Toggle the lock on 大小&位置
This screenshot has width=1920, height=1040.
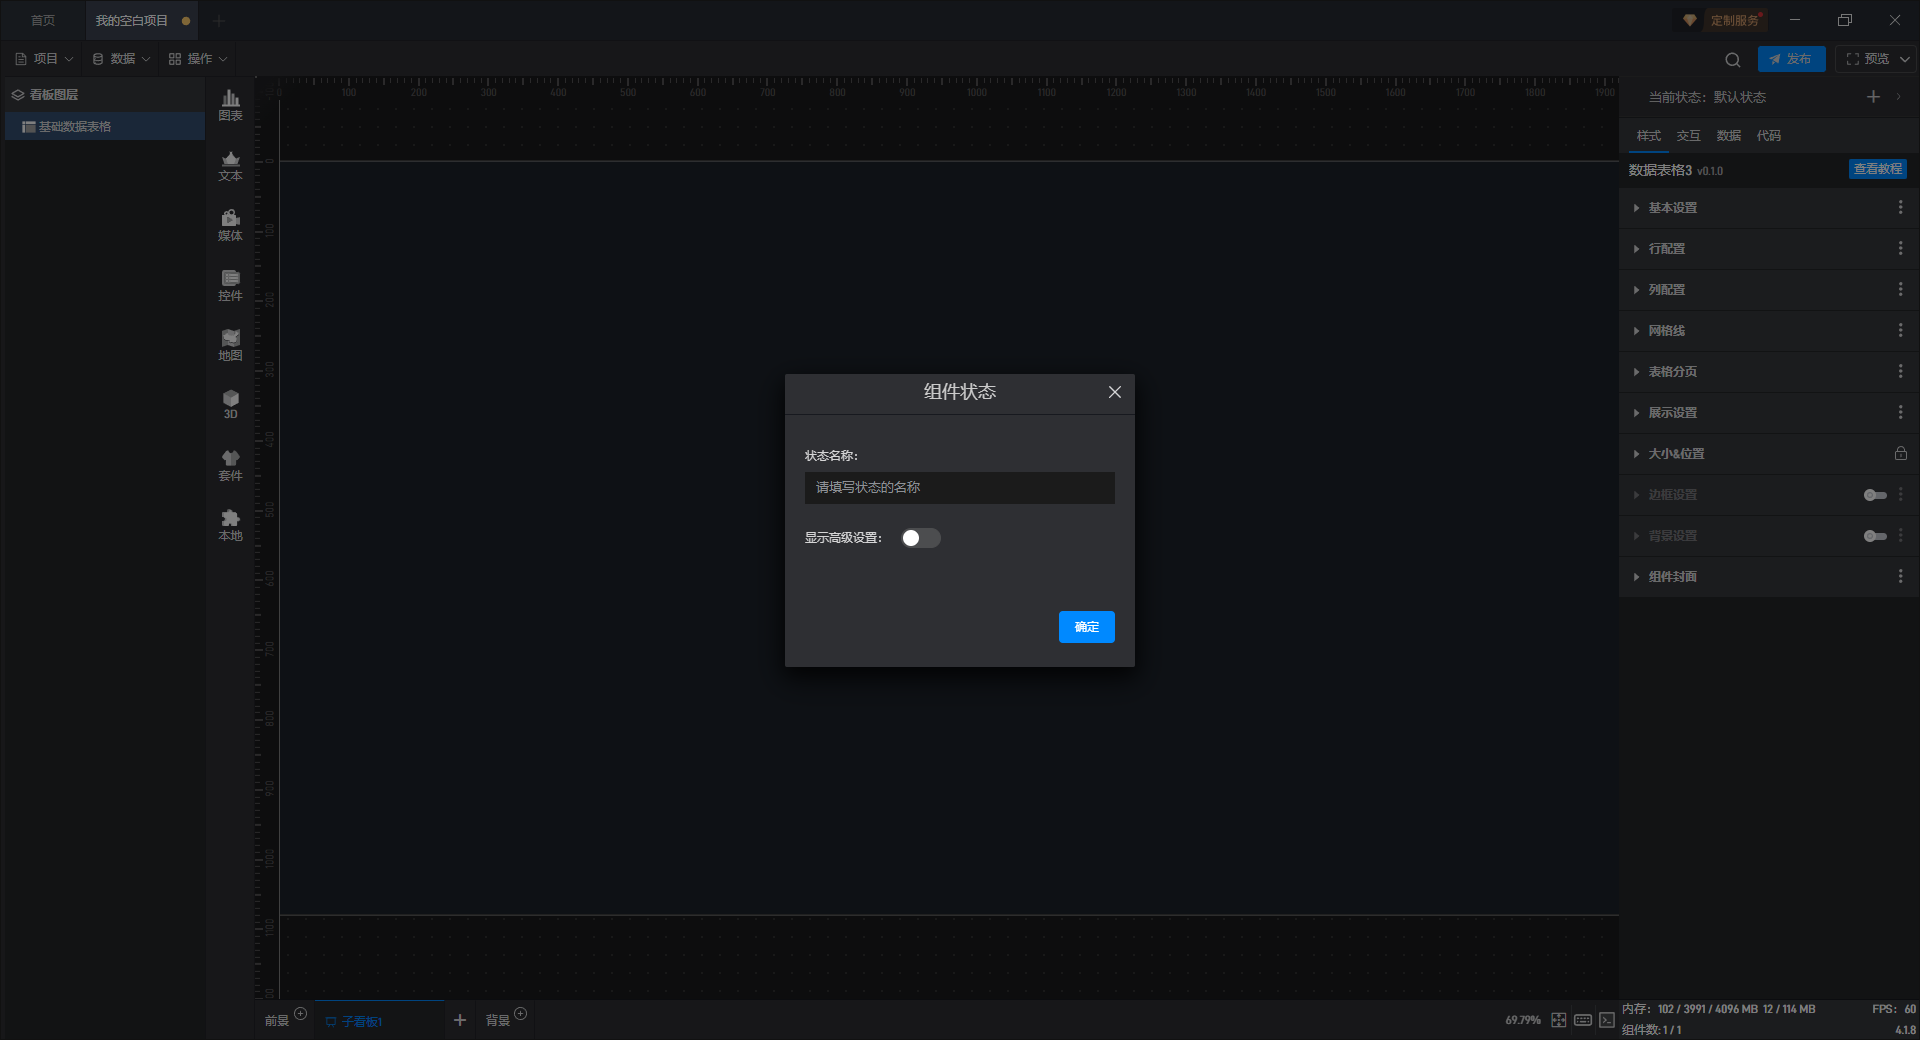[x=1900, y=454]
